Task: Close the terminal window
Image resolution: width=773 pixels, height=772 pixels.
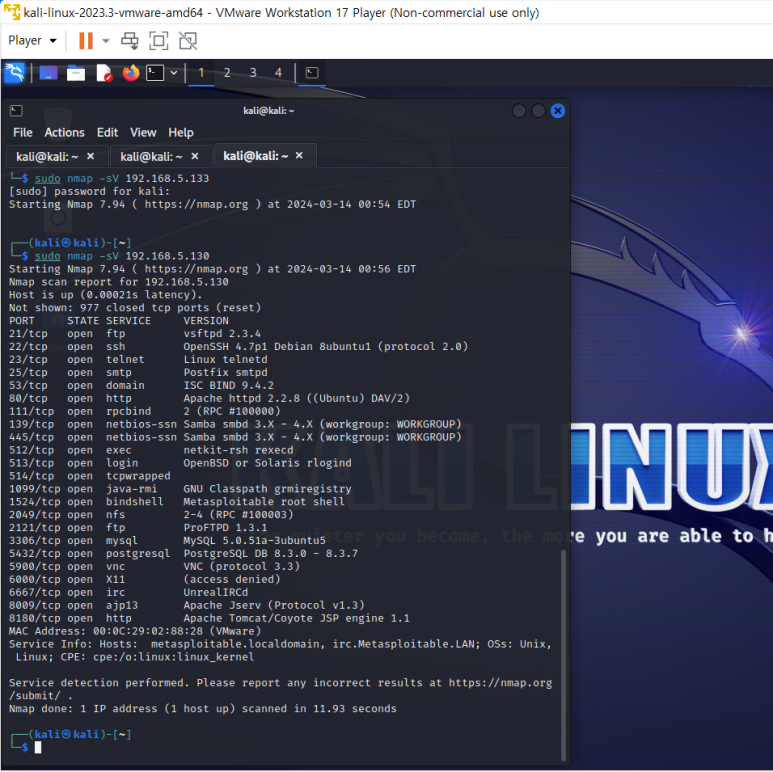Action: [x=558, y=110]
